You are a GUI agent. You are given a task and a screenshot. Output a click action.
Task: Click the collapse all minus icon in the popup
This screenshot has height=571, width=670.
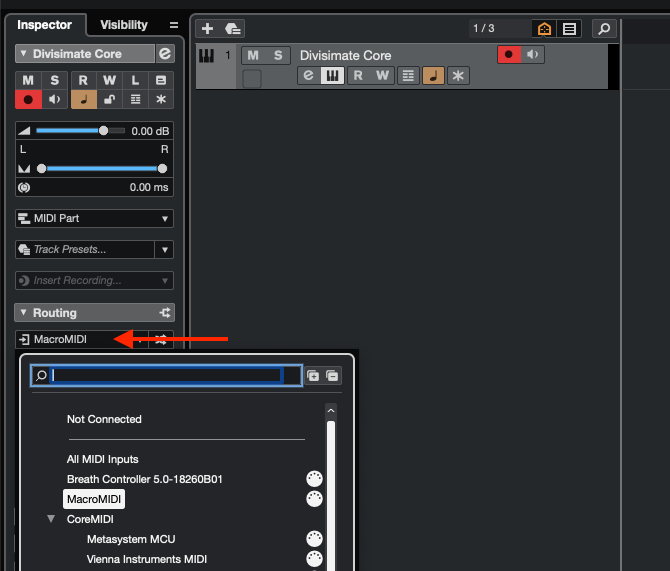point(333,376)
